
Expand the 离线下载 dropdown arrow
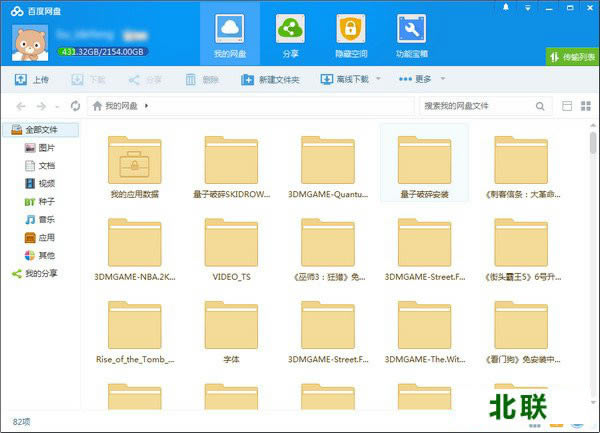click(x=378, y=79)
